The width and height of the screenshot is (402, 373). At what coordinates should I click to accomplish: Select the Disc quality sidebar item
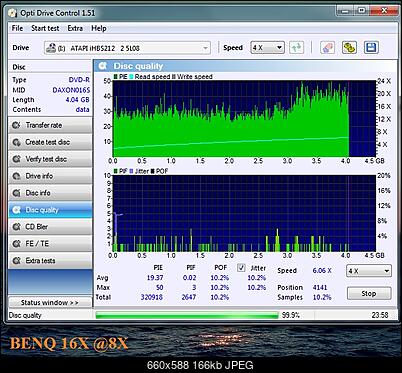pos(50,210)
